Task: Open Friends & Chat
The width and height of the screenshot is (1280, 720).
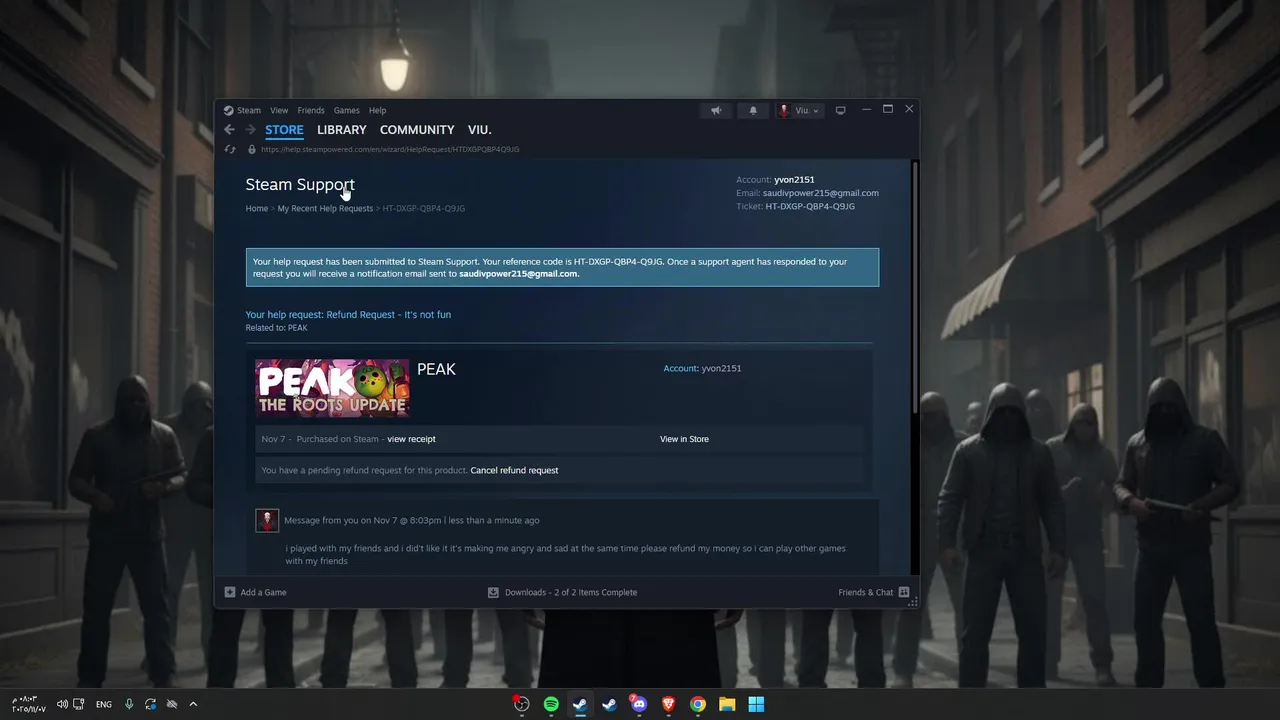Action: (866, 592)
